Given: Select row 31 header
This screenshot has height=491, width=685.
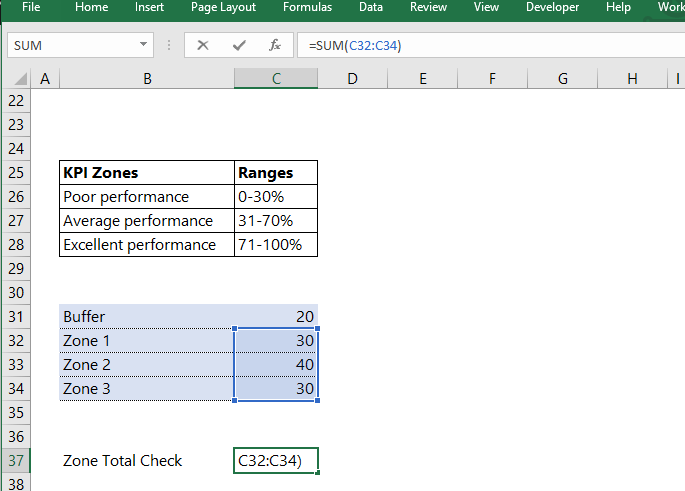Looking at the screenshot, I should point(16,316).
